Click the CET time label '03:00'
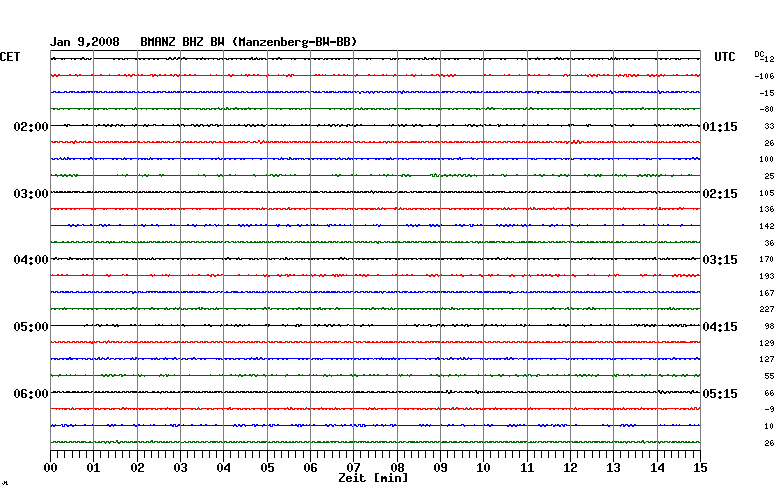 pos(31,194)
